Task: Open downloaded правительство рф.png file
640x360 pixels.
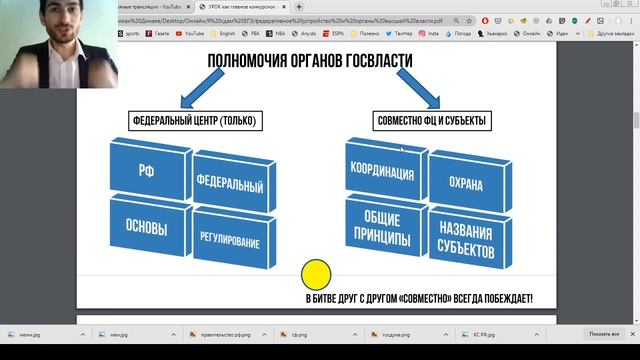Action: click(220, 334)
